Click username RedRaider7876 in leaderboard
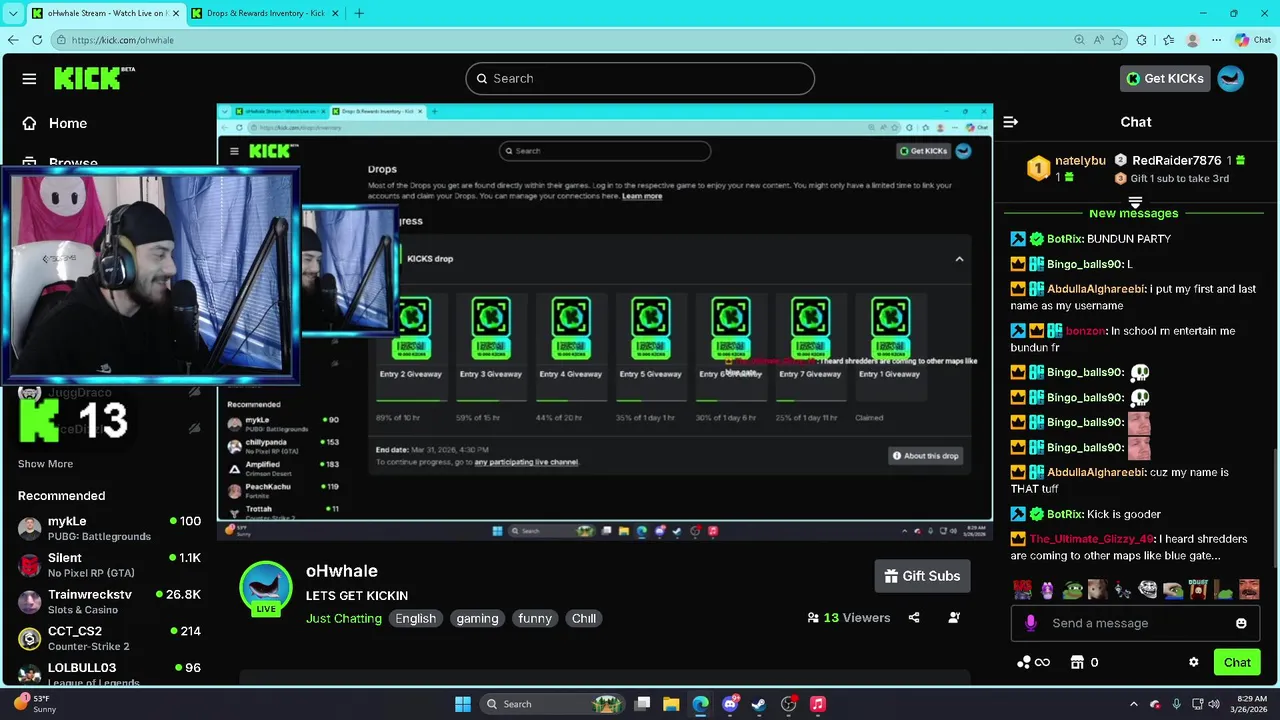Viewport: 1280px width, 720px height. point(1176,160)
